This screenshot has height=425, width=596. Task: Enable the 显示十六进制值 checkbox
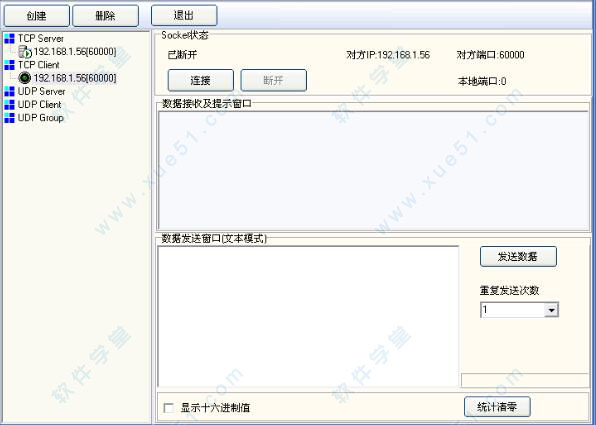click(x=168, y=408)
